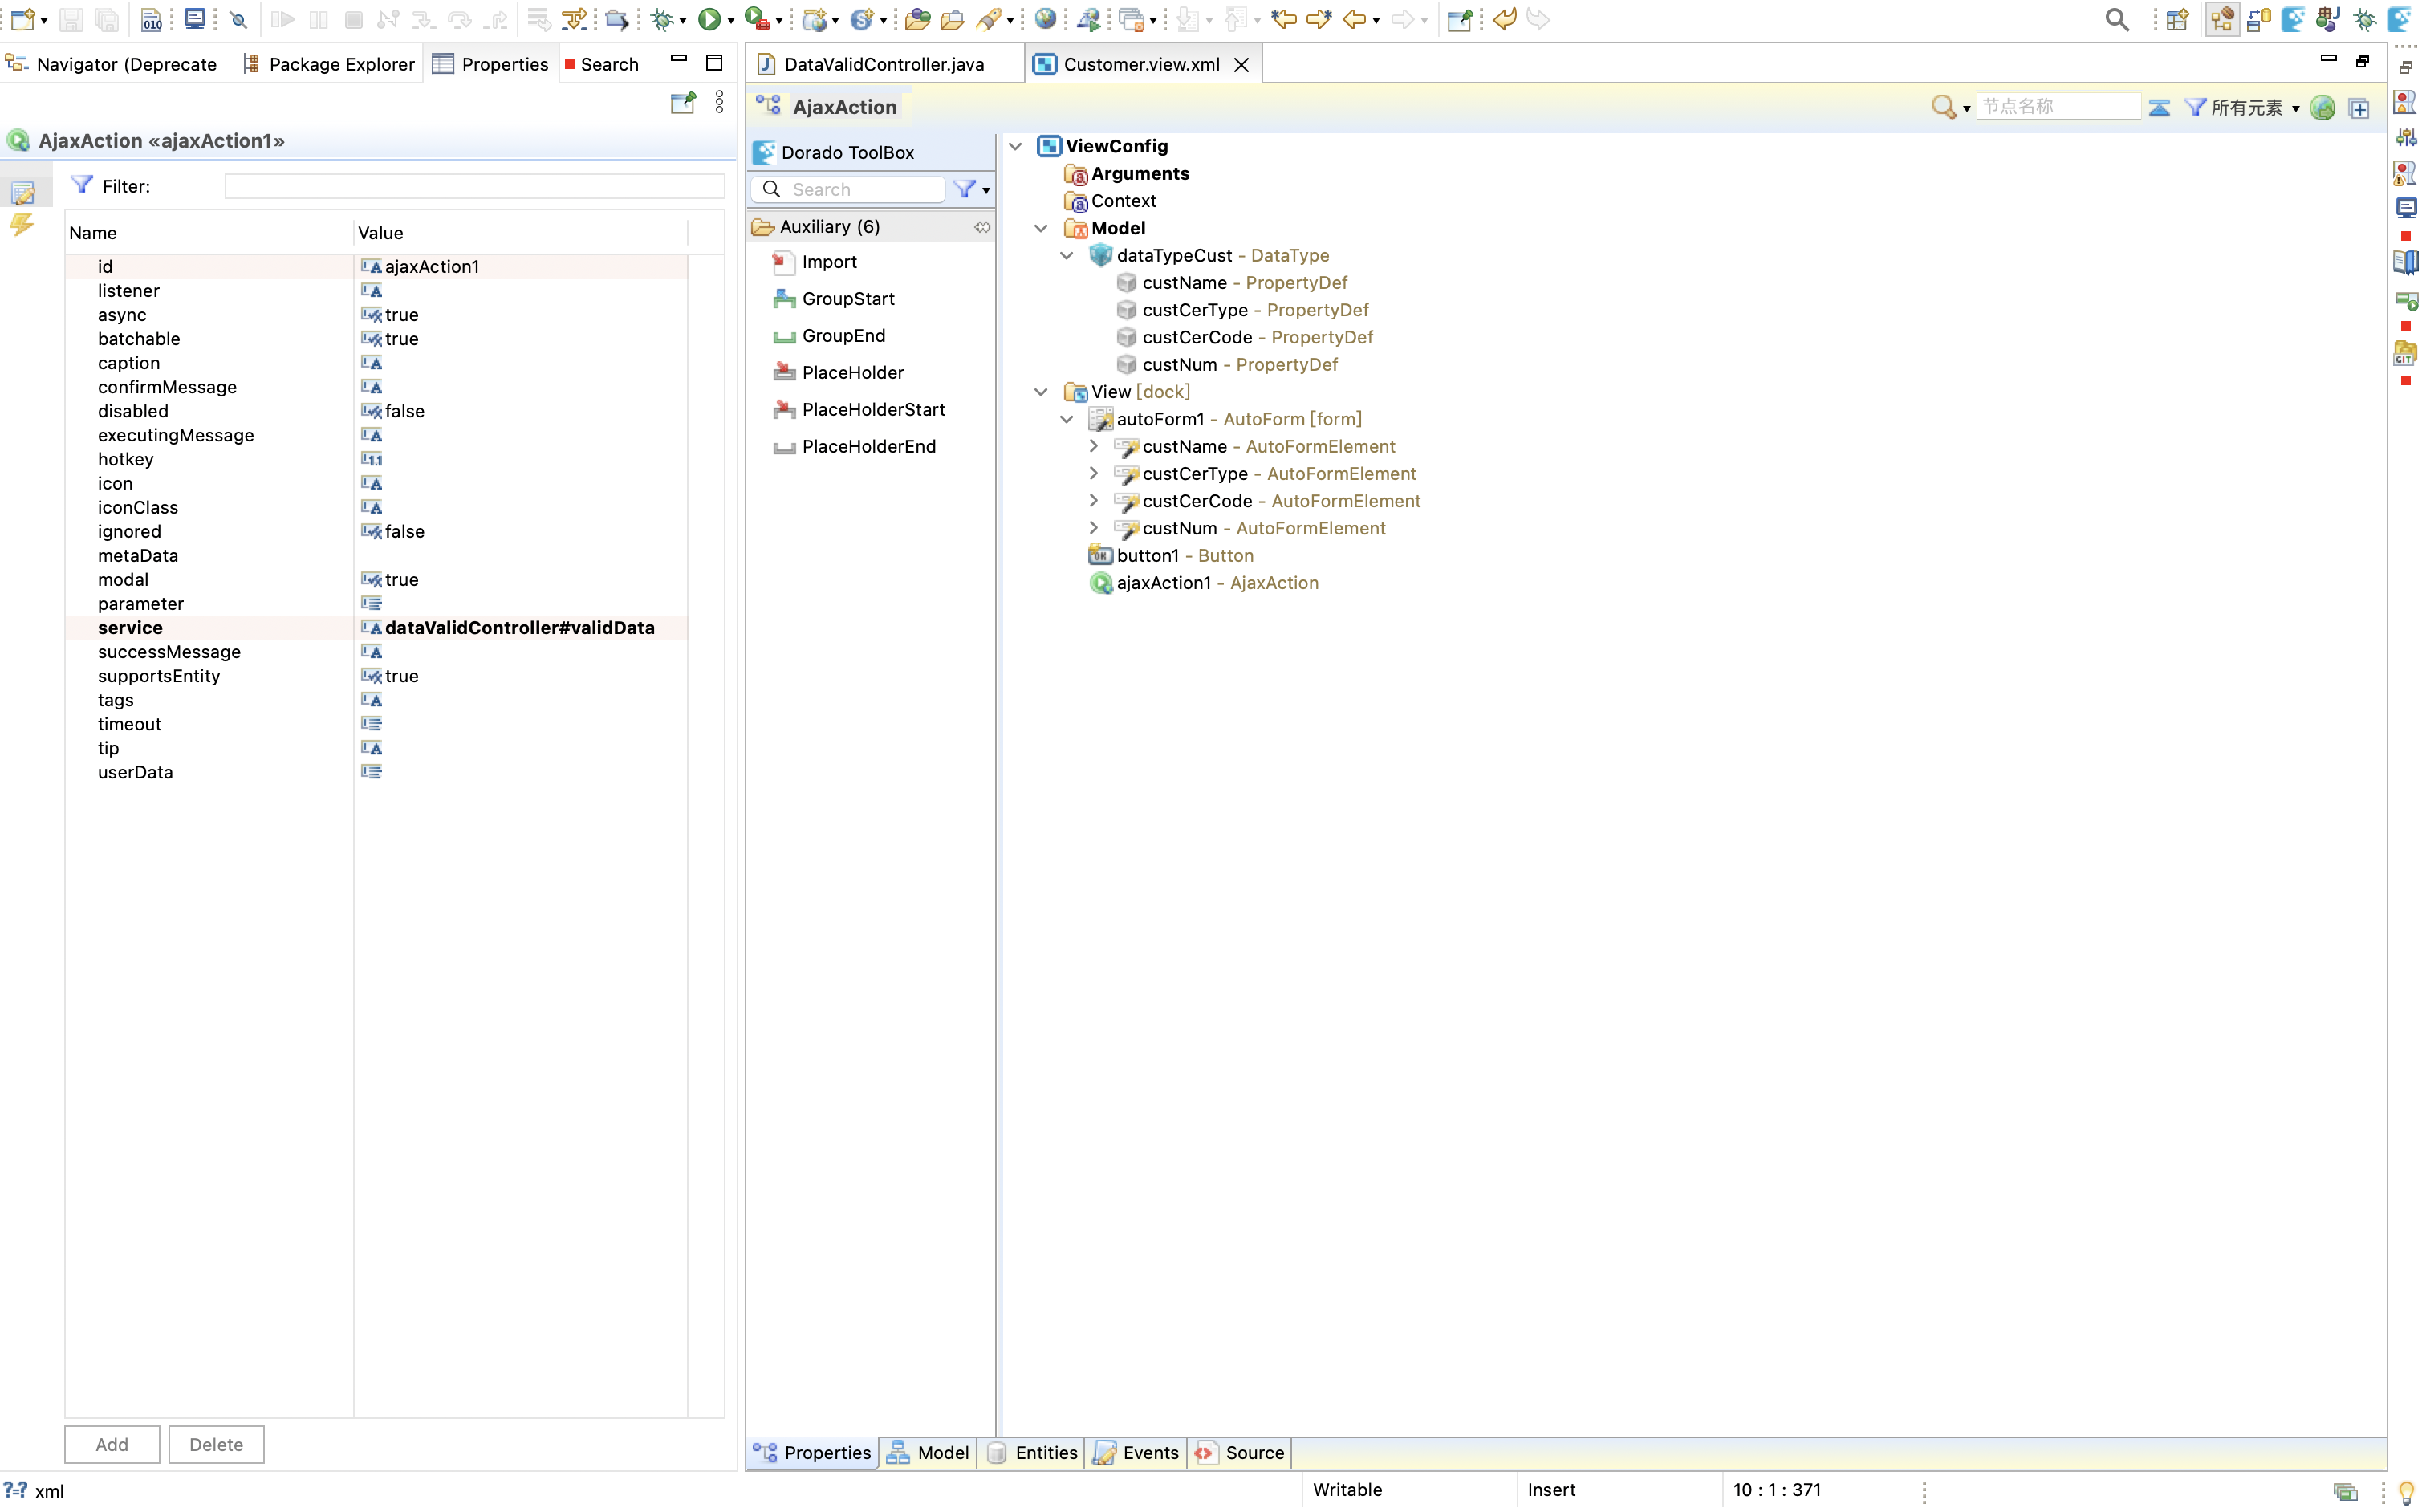The width and height of the screenshot is (2422, 1512).
Task: Click the Debug bug icon in toolbar
Action: tap(661, 19)
